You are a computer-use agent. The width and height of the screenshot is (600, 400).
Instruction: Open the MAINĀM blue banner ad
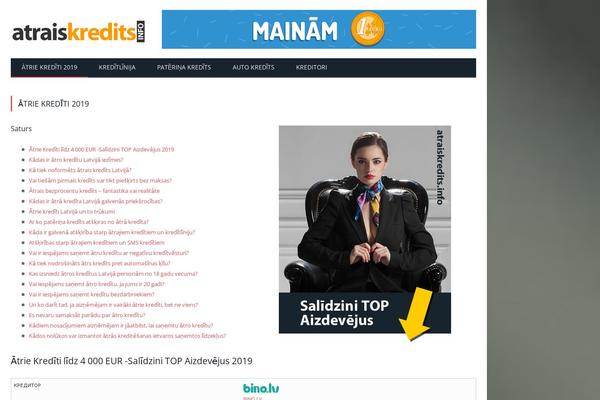[319, 29]
